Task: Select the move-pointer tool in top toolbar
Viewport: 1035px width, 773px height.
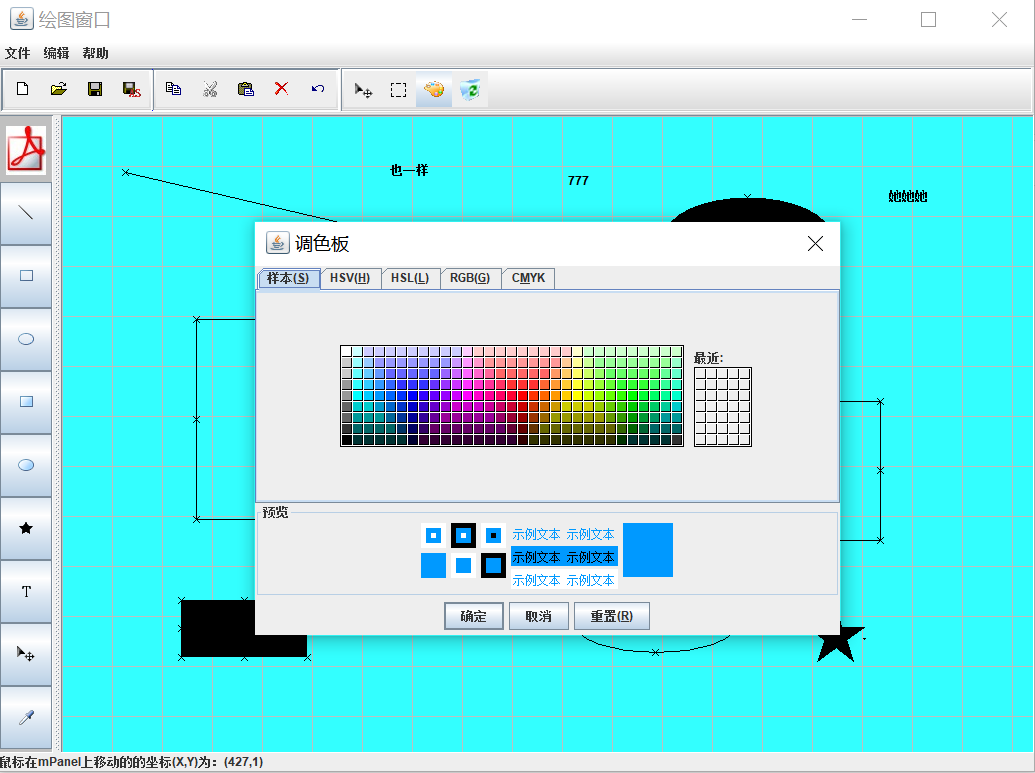Action: tap(362, 90)
